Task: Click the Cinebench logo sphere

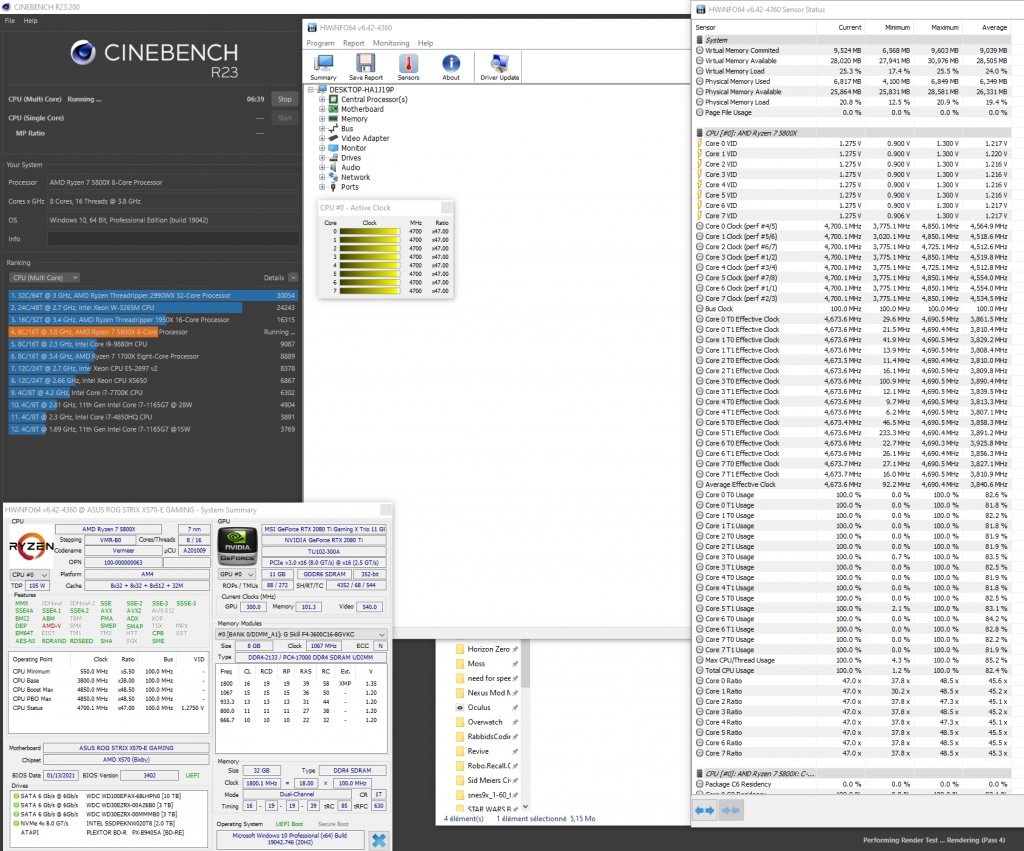Action: [x=83, y=52]
